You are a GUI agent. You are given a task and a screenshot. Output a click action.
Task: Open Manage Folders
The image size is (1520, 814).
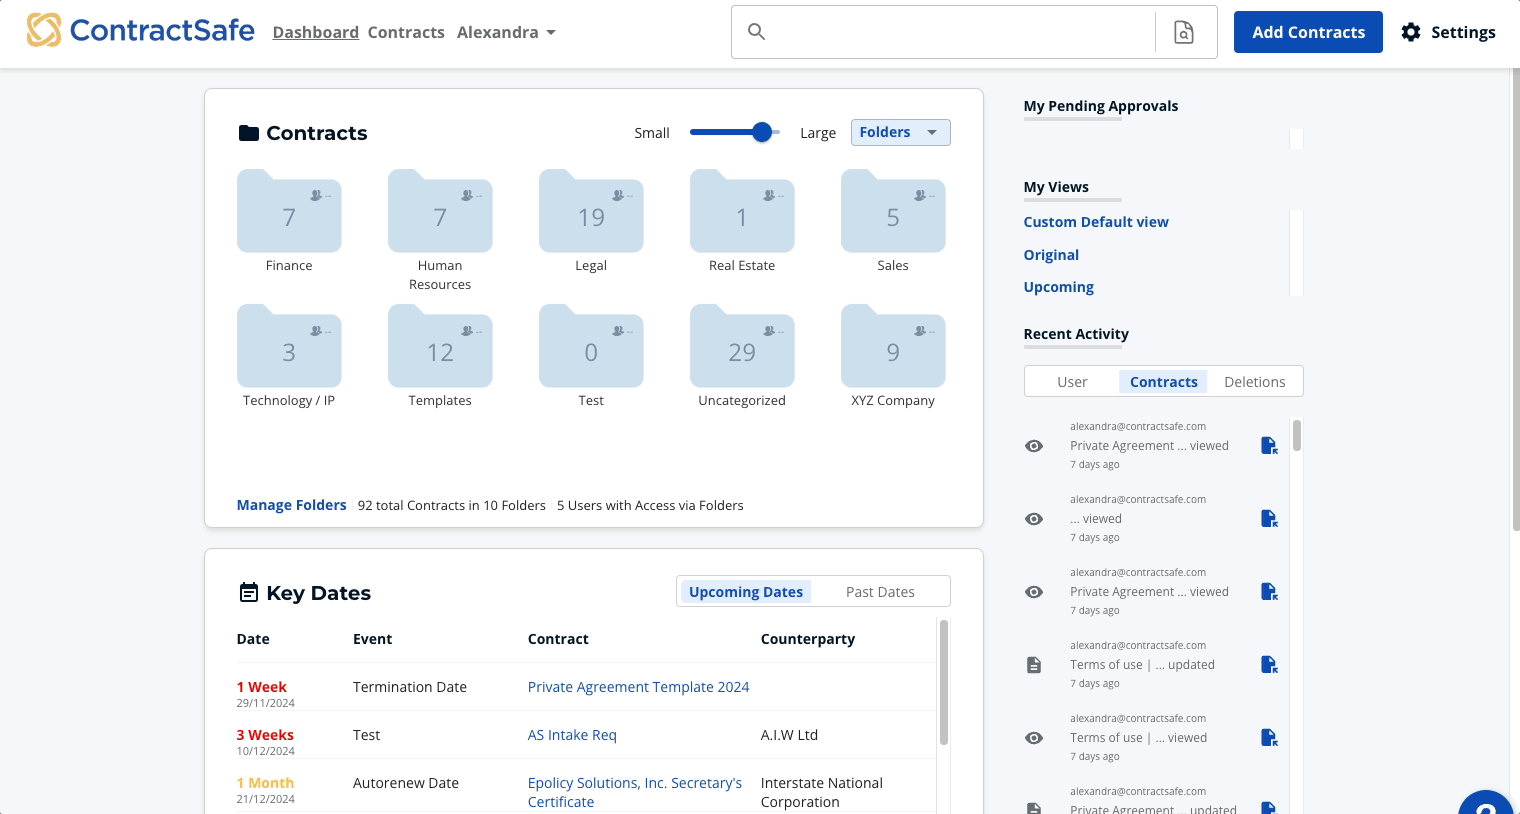[291, 505]
